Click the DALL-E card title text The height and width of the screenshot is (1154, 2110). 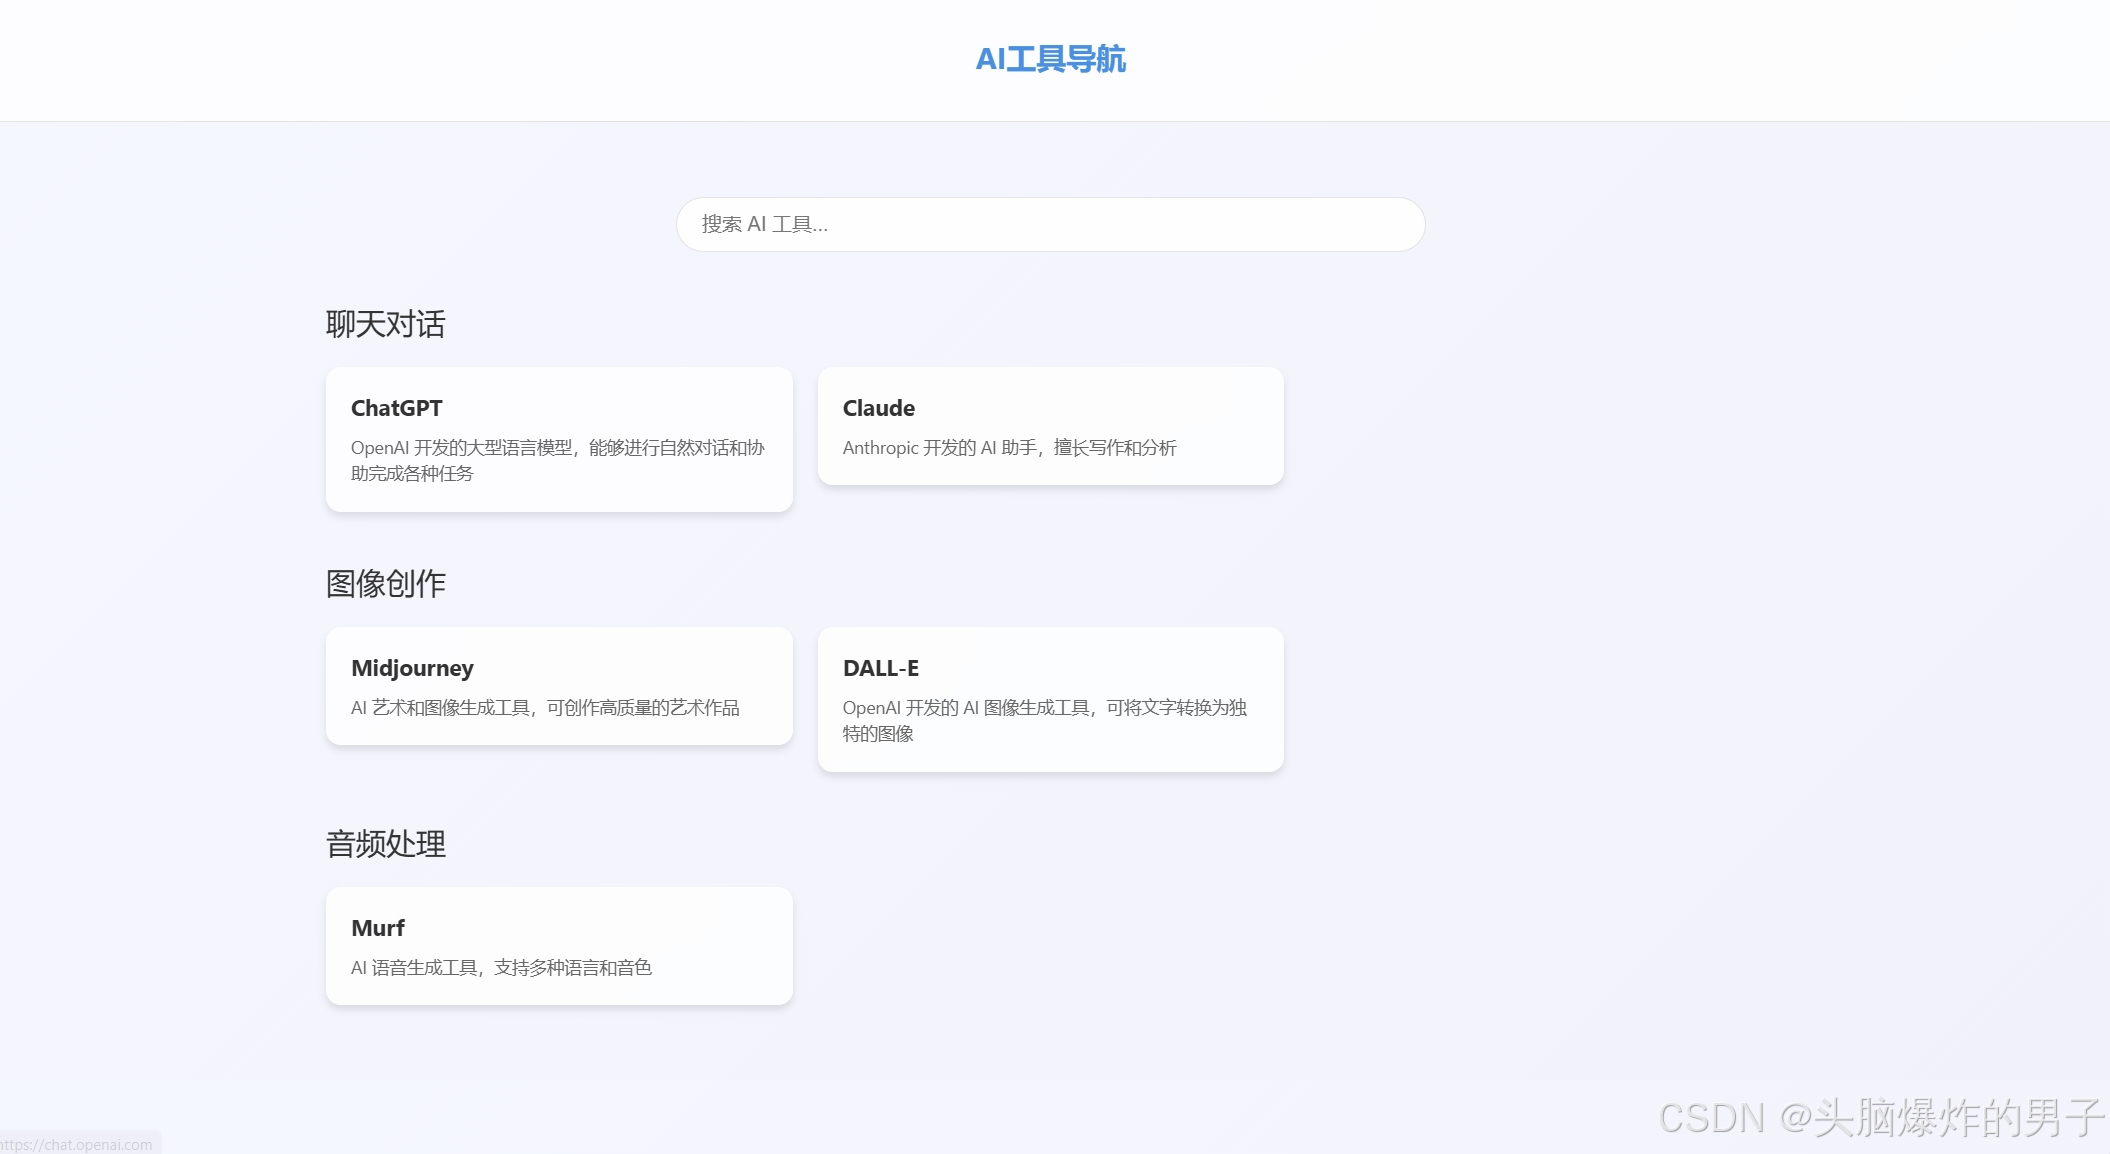(880, 668)
